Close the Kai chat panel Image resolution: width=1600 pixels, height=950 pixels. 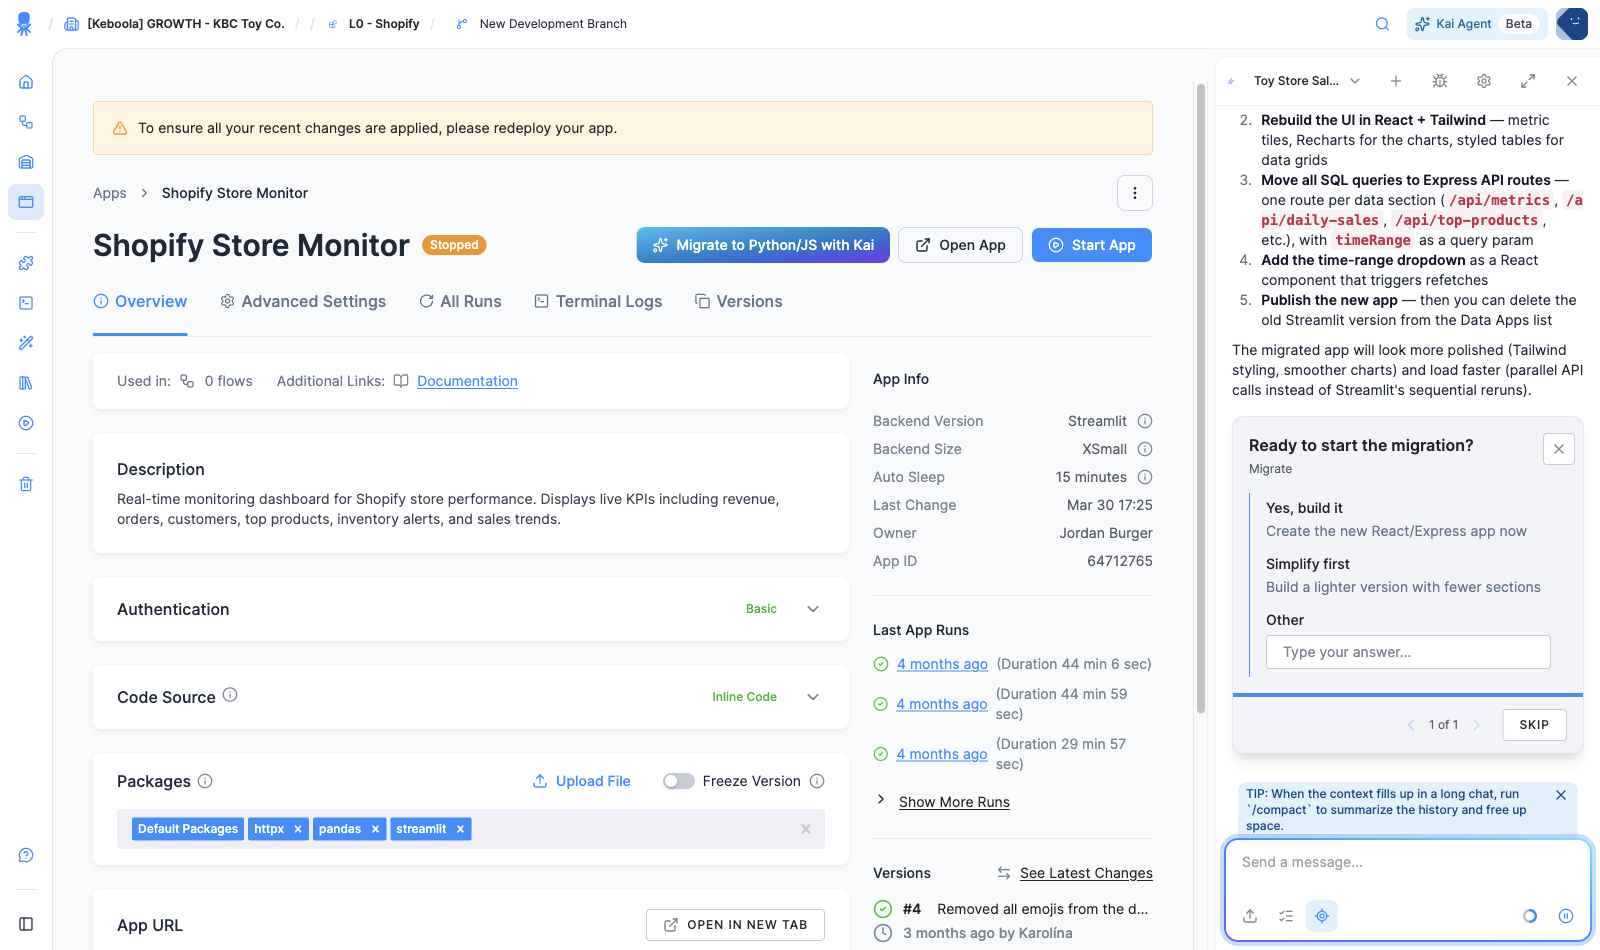[1572, 81]
